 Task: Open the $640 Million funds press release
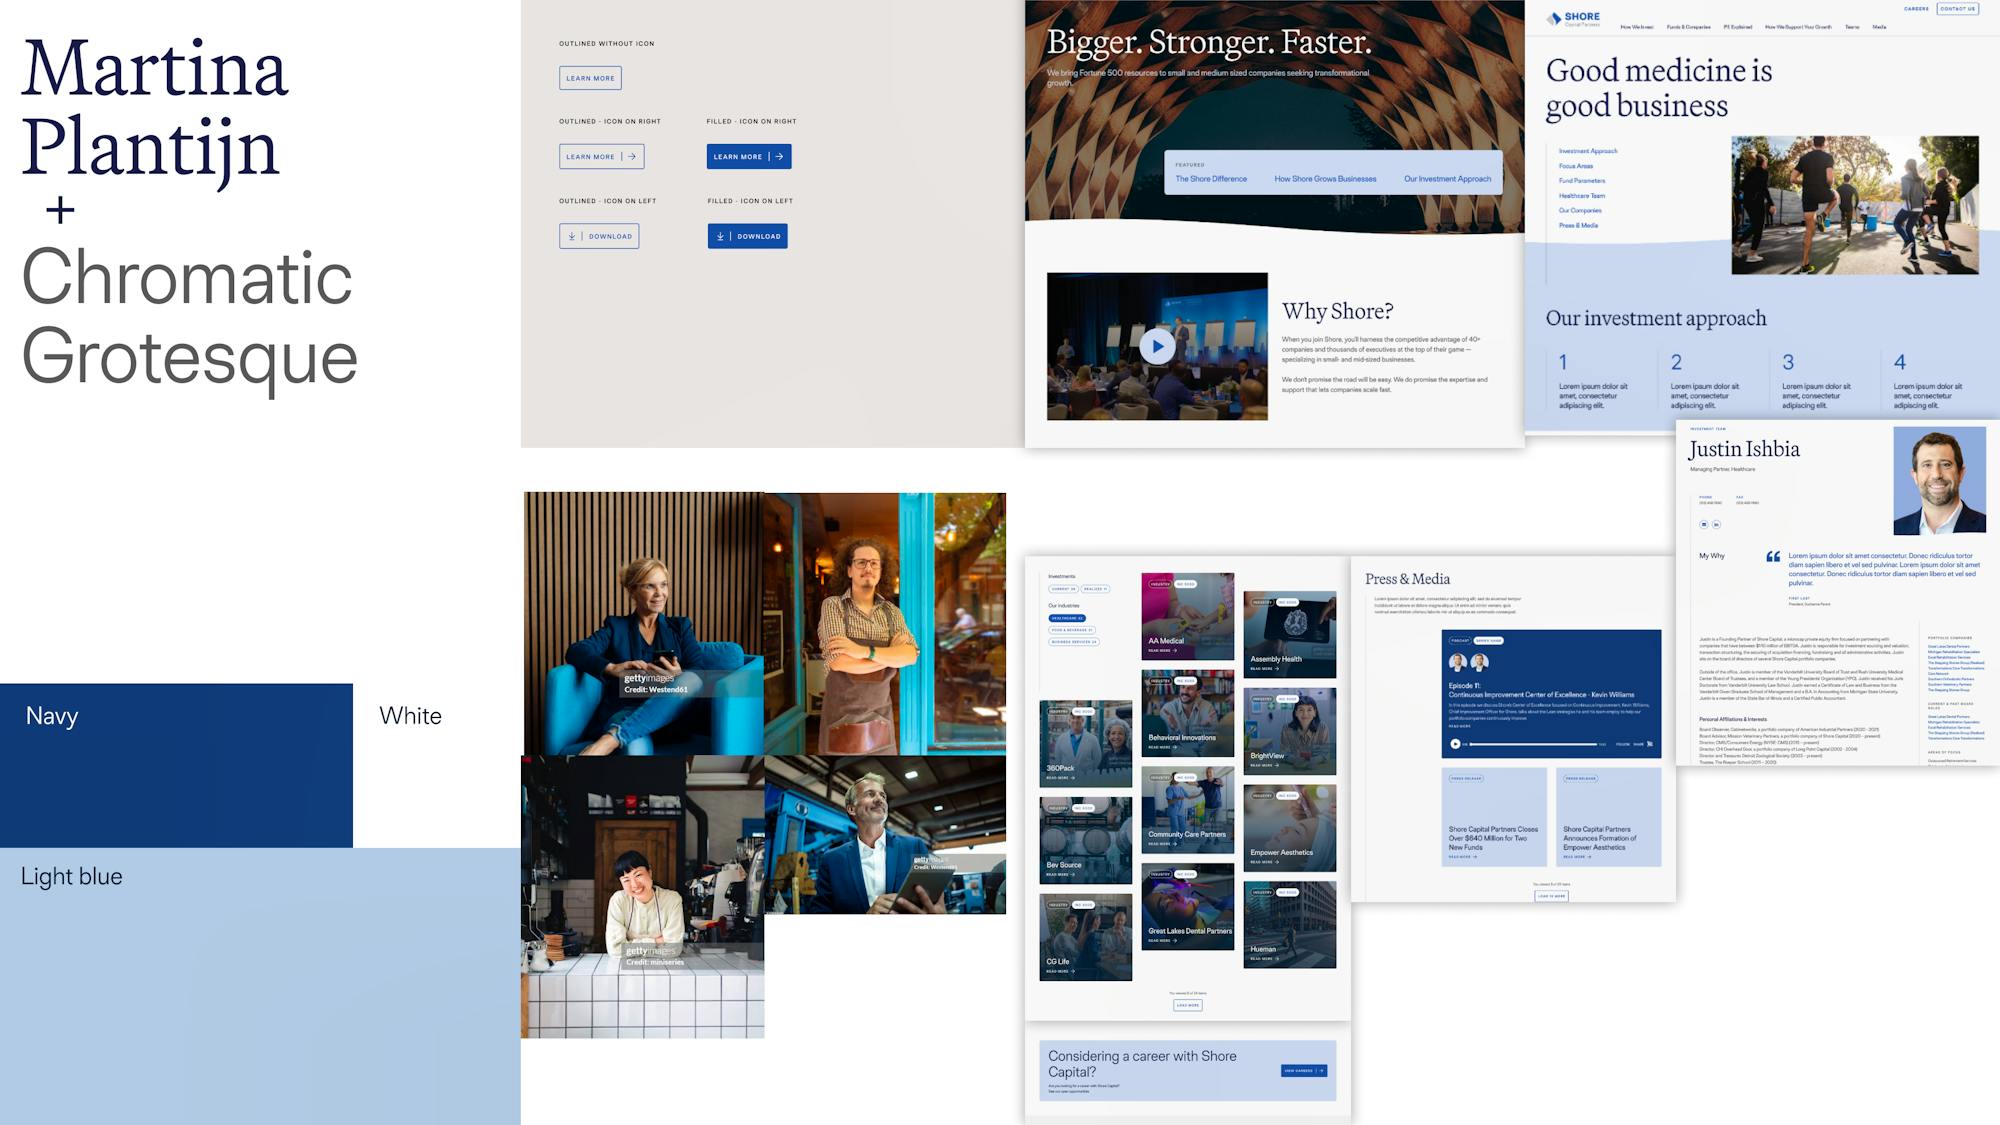click(1494, 817)
